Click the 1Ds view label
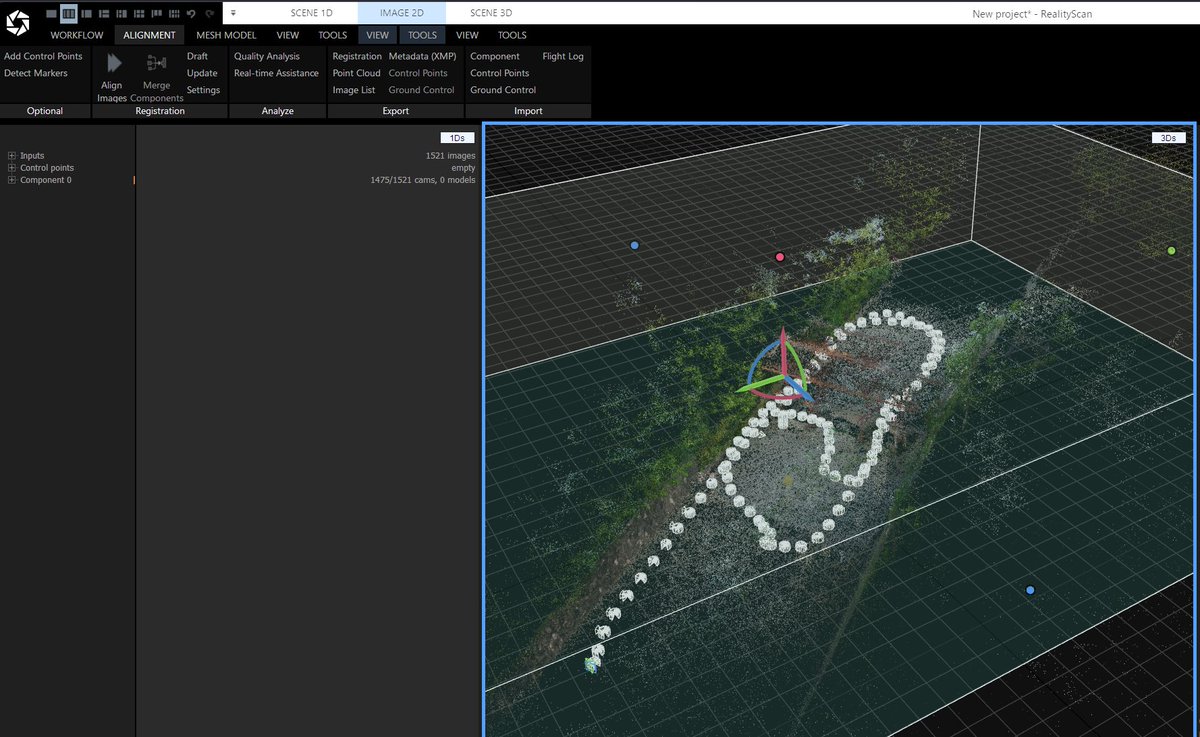Image resolution: width=1200 pixels, height=737 pixels. [x=457, y=138]
